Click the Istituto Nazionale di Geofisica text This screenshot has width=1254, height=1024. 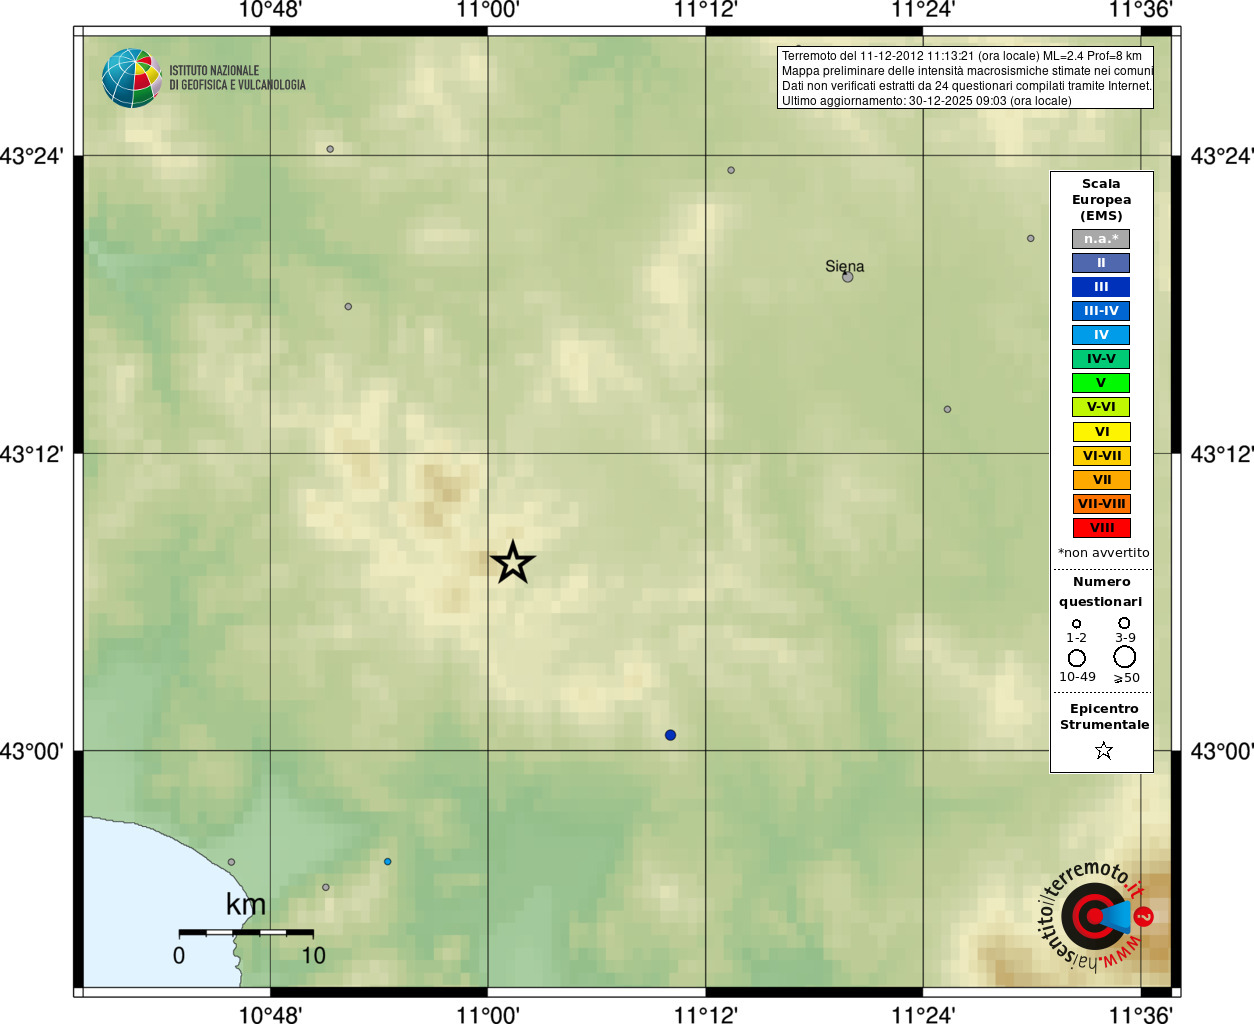tap(237, 78)
